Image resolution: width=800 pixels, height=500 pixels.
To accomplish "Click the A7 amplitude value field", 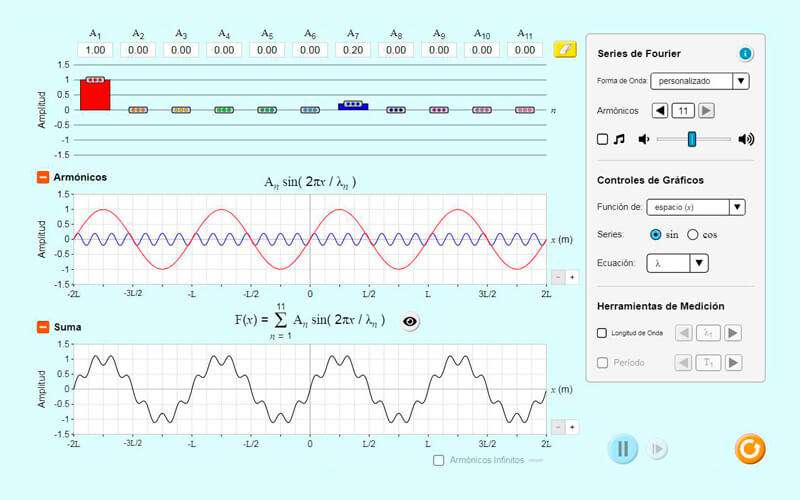I will 353,50.
